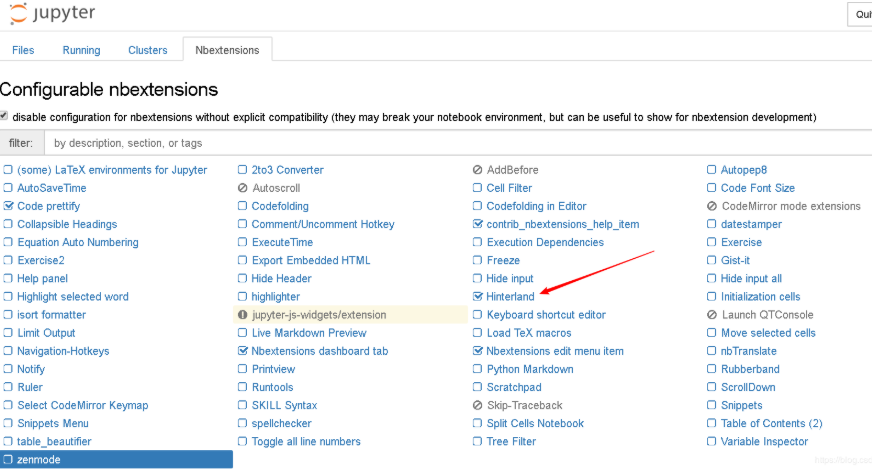872x472 pixels.
Task: Click the AddBefore disabled icon
Action: 478,170
